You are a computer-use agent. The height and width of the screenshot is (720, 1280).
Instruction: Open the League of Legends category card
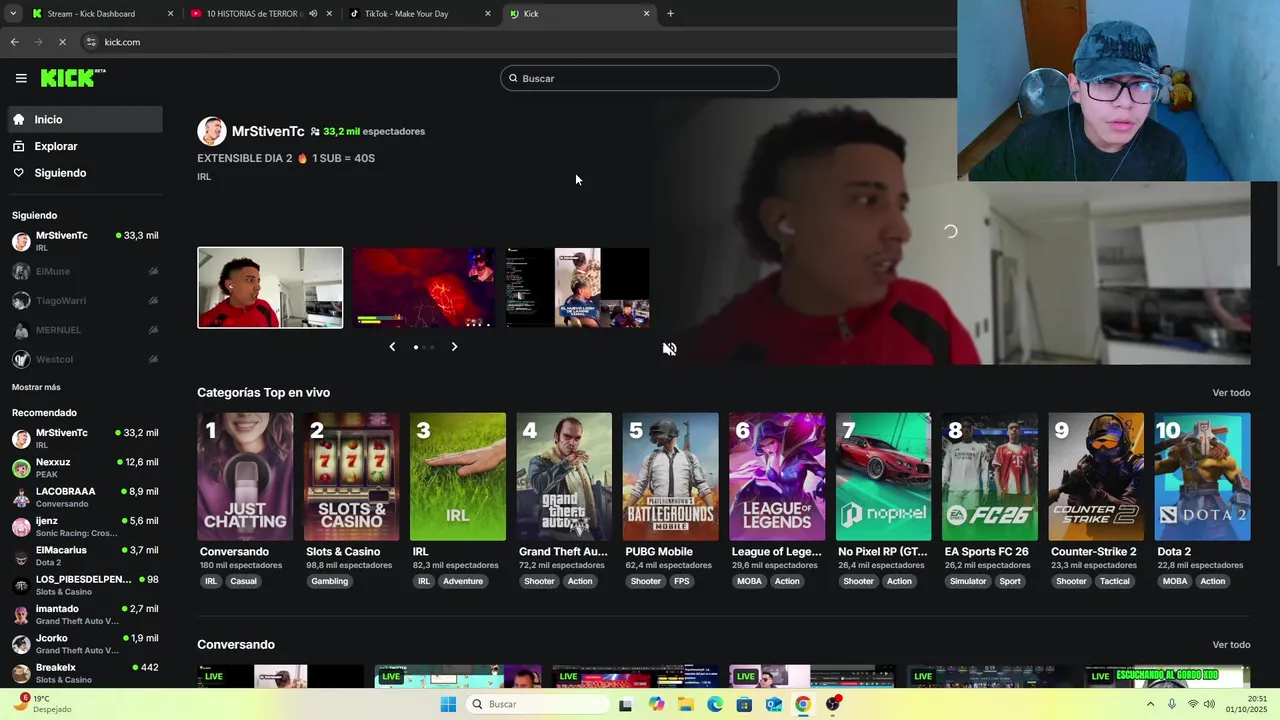[777, 477]
